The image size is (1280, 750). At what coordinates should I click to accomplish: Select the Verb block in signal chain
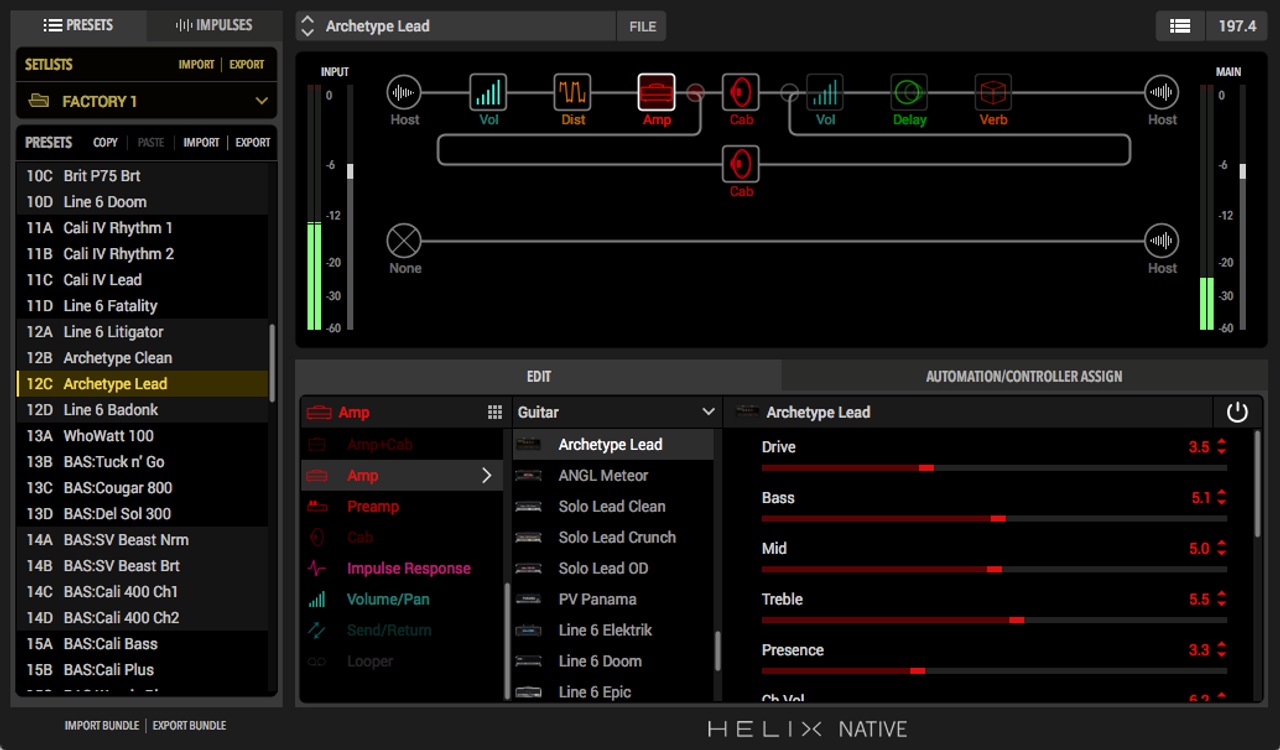point(993,93)
